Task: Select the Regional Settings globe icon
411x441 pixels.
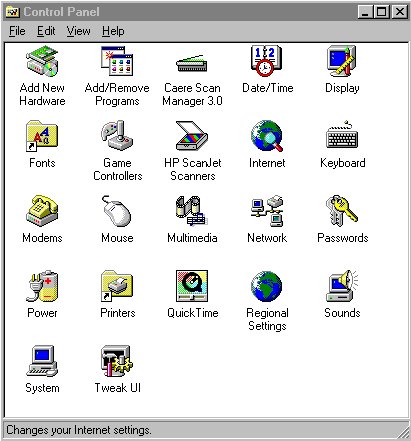Action: pos(267,286)
